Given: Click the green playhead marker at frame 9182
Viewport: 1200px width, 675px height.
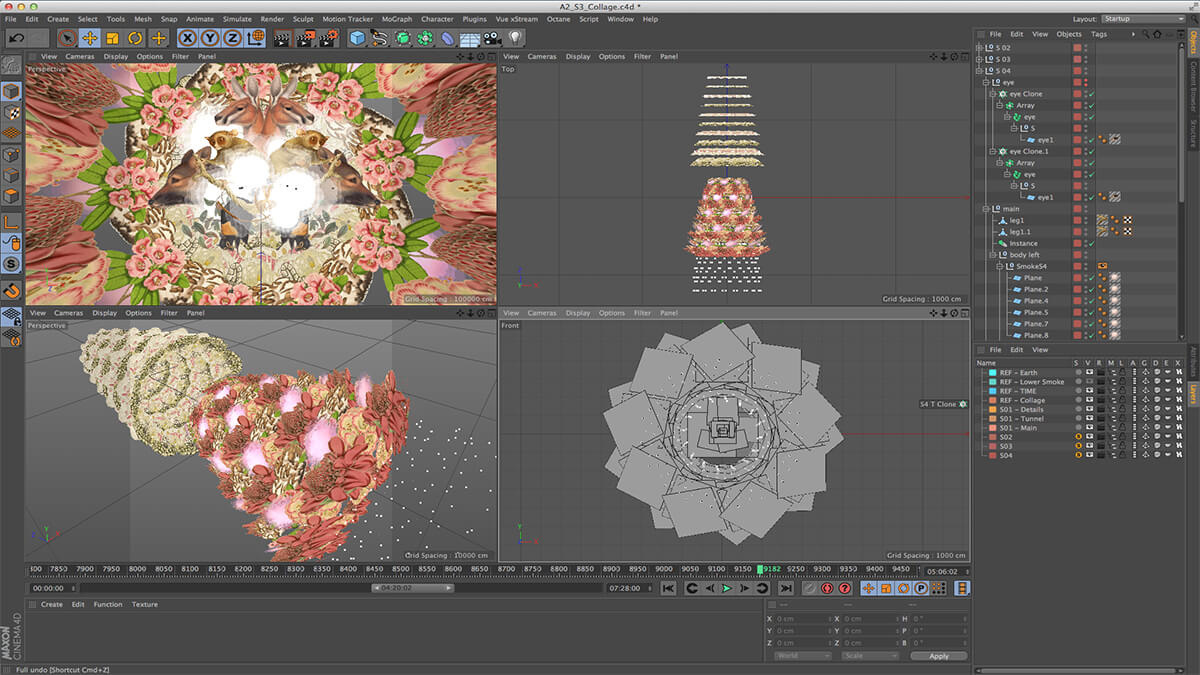Looking at the screenshot, I should pyautogui.click(x=761, y=569).
